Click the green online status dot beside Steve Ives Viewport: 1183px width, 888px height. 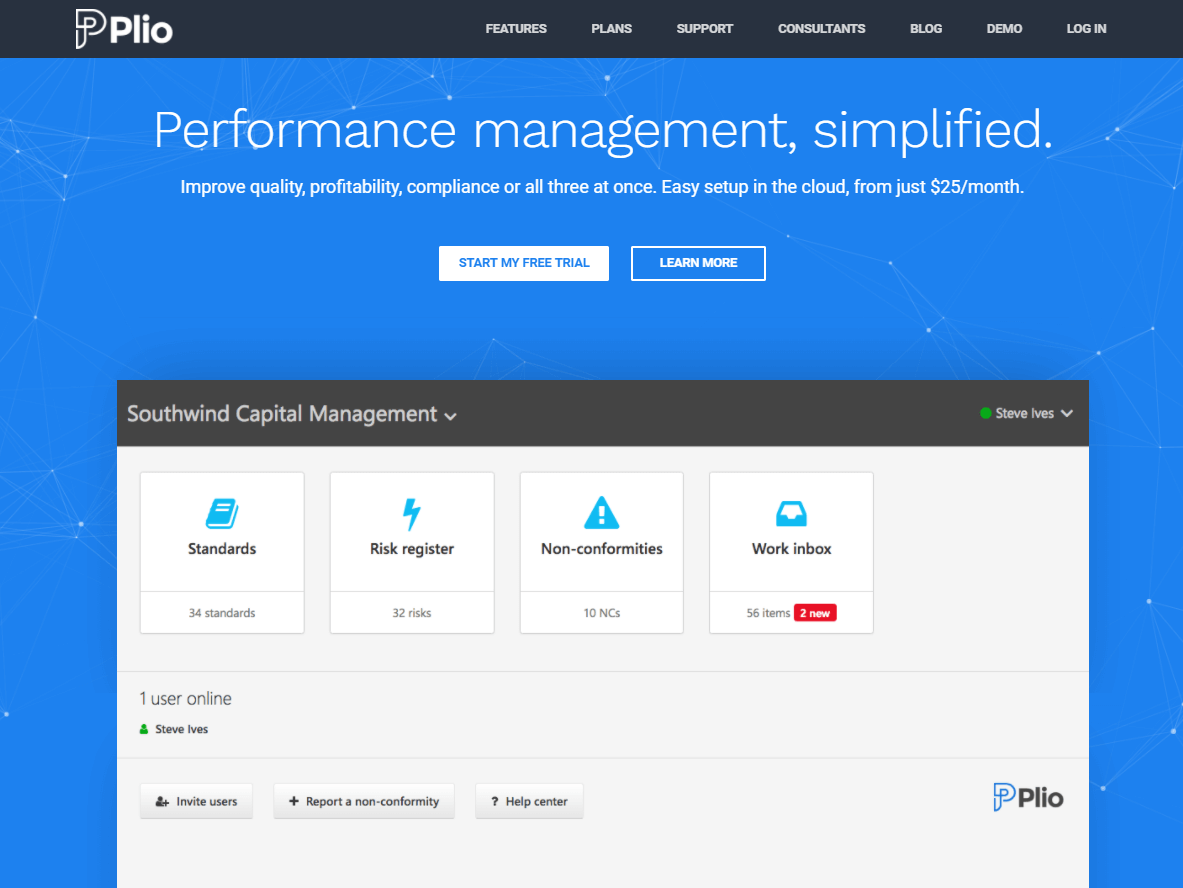[985, 413]
